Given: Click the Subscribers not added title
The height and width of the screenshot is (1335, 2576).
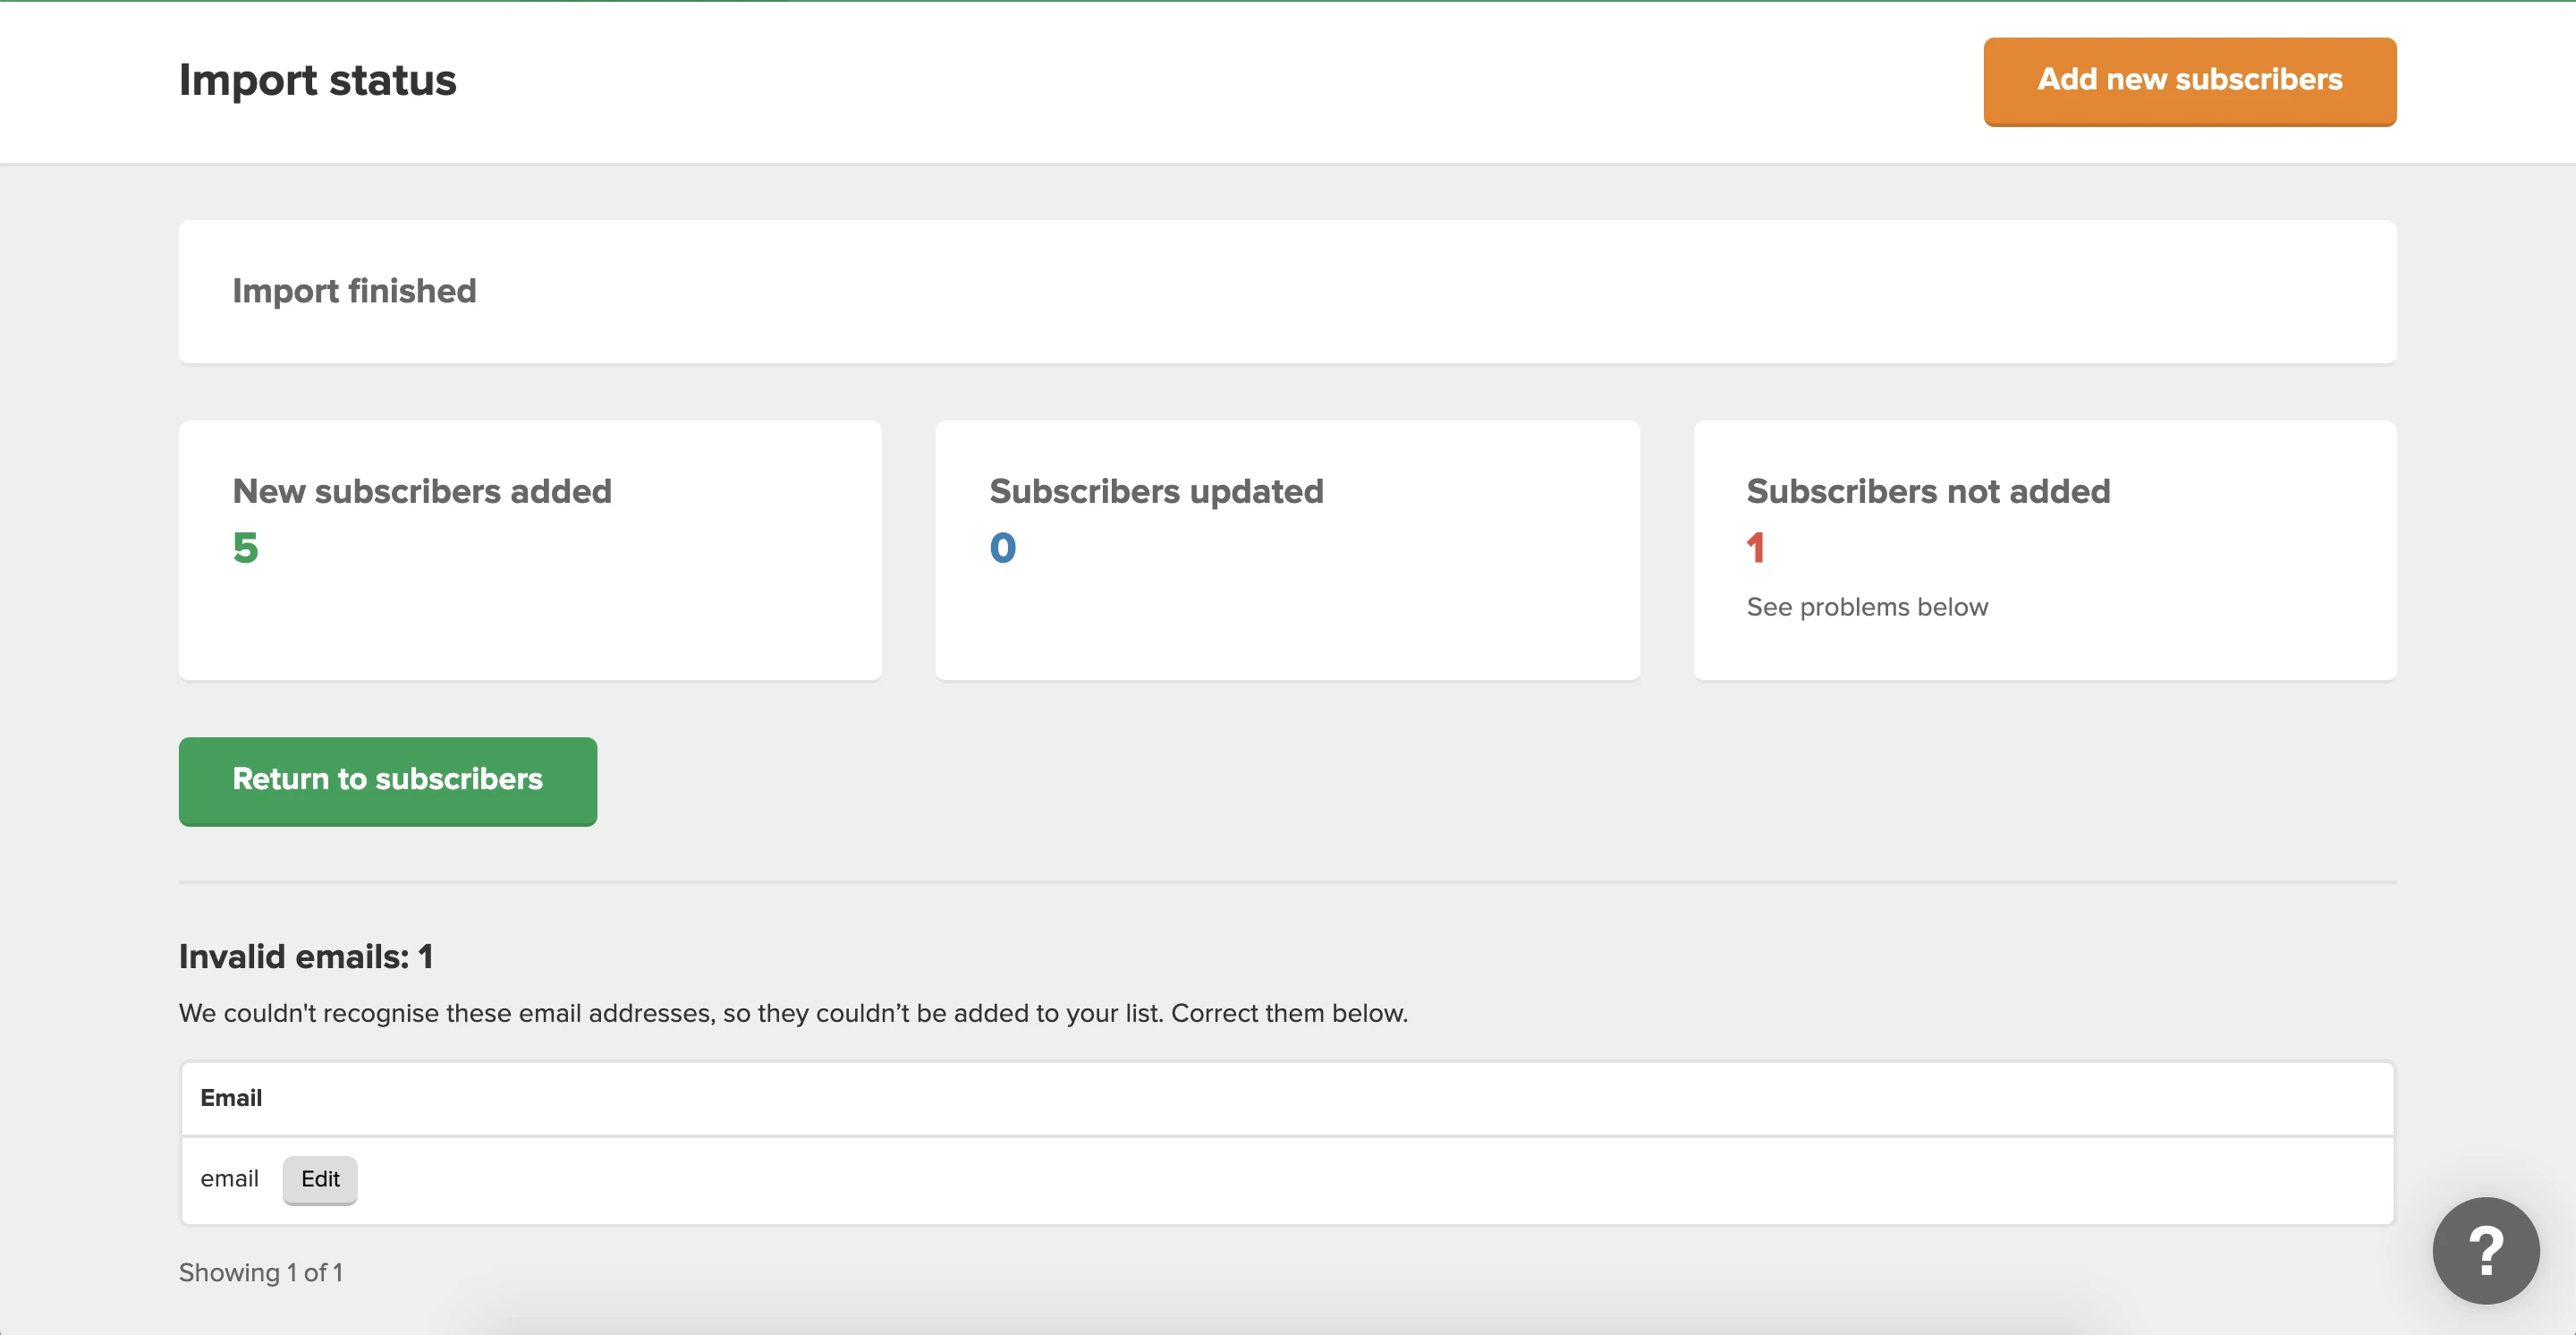Looking at the screenshot, I should (1927, 491).
